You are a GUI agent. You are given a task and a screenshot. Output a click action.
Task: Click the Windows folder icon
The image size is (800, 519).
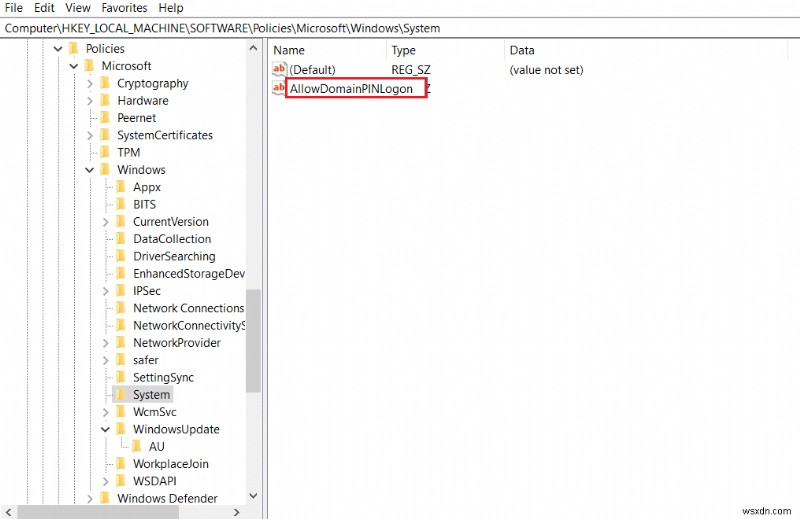(105, 169)
